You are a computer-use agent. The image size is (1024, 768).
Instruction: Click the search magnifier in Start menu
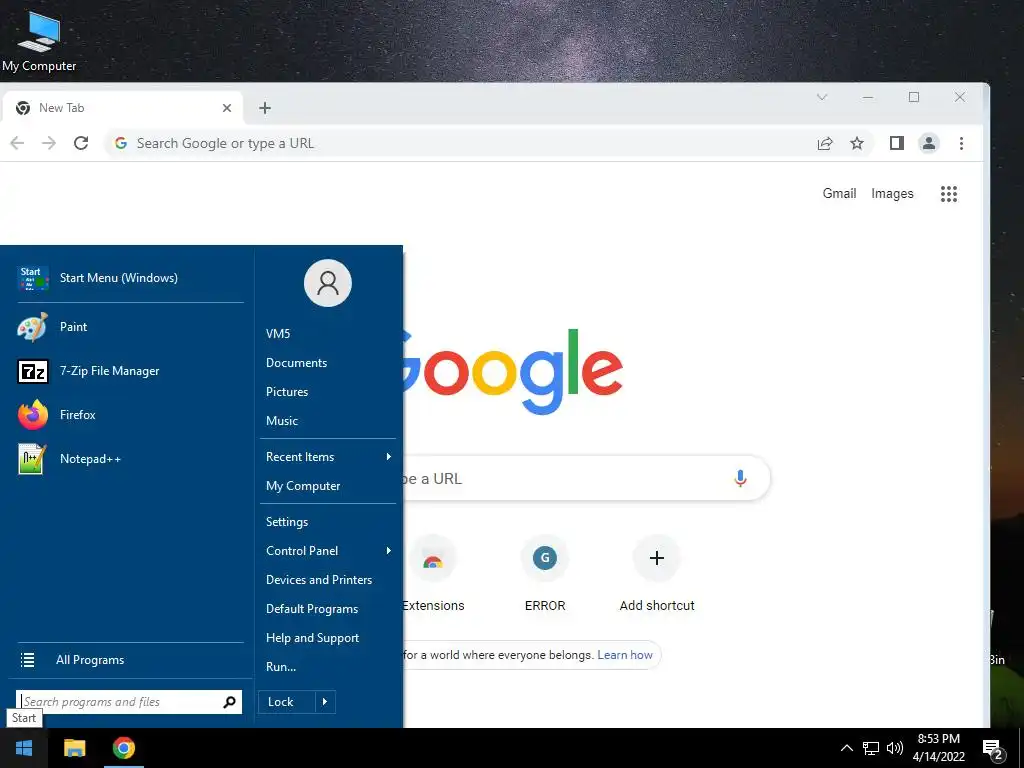229,702
